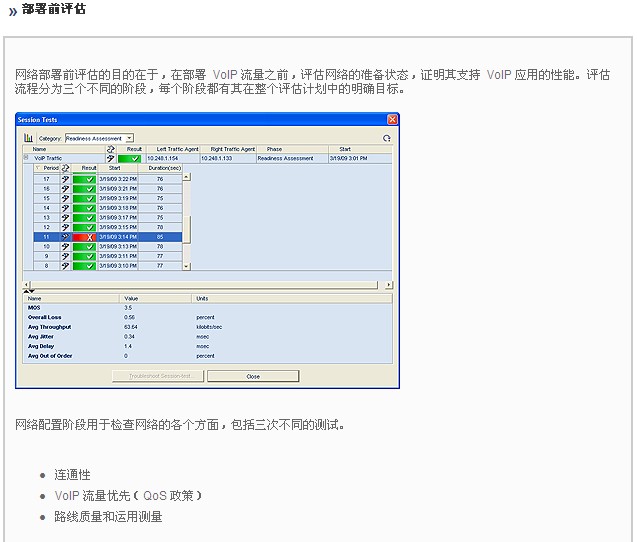Screen dimensions: 637x542
Task: Click the refresh icon in Session Tests
Action: 387,138
